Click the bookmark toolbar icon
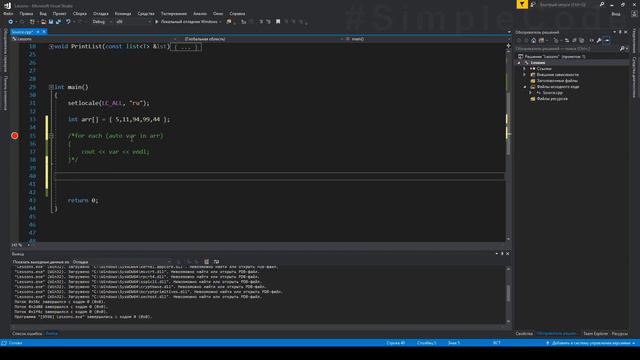 pyautogui.click(x=278, y=22)
